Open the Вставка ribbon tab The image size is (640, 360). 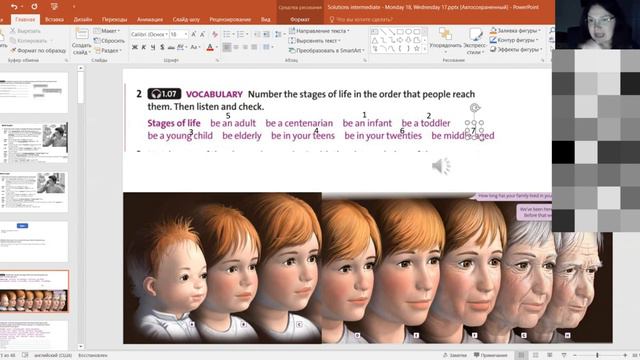pos(54,19)
